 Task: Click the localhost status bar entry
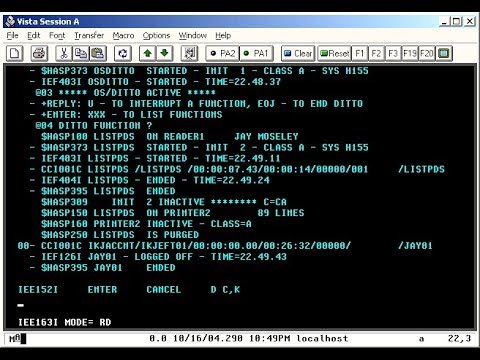[x=322, y=339]
